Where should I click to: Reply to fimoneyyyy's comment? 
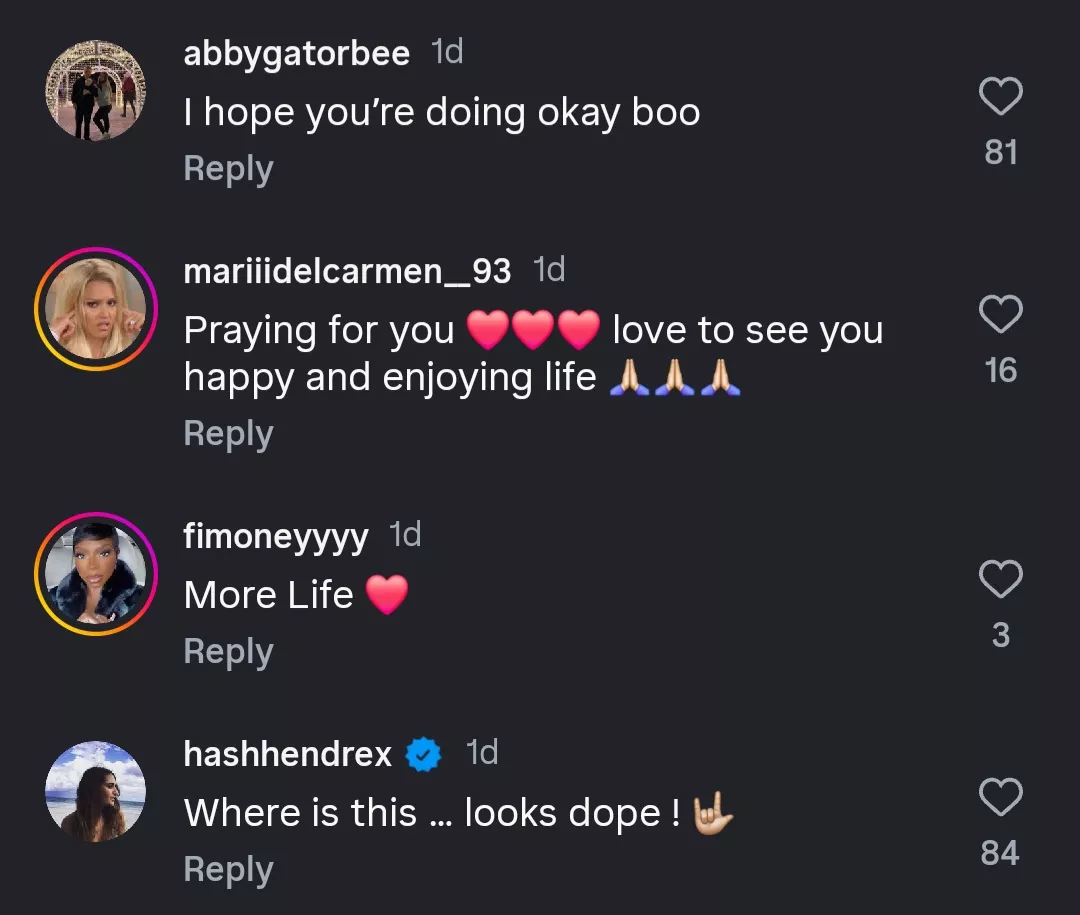pos(228,650)
